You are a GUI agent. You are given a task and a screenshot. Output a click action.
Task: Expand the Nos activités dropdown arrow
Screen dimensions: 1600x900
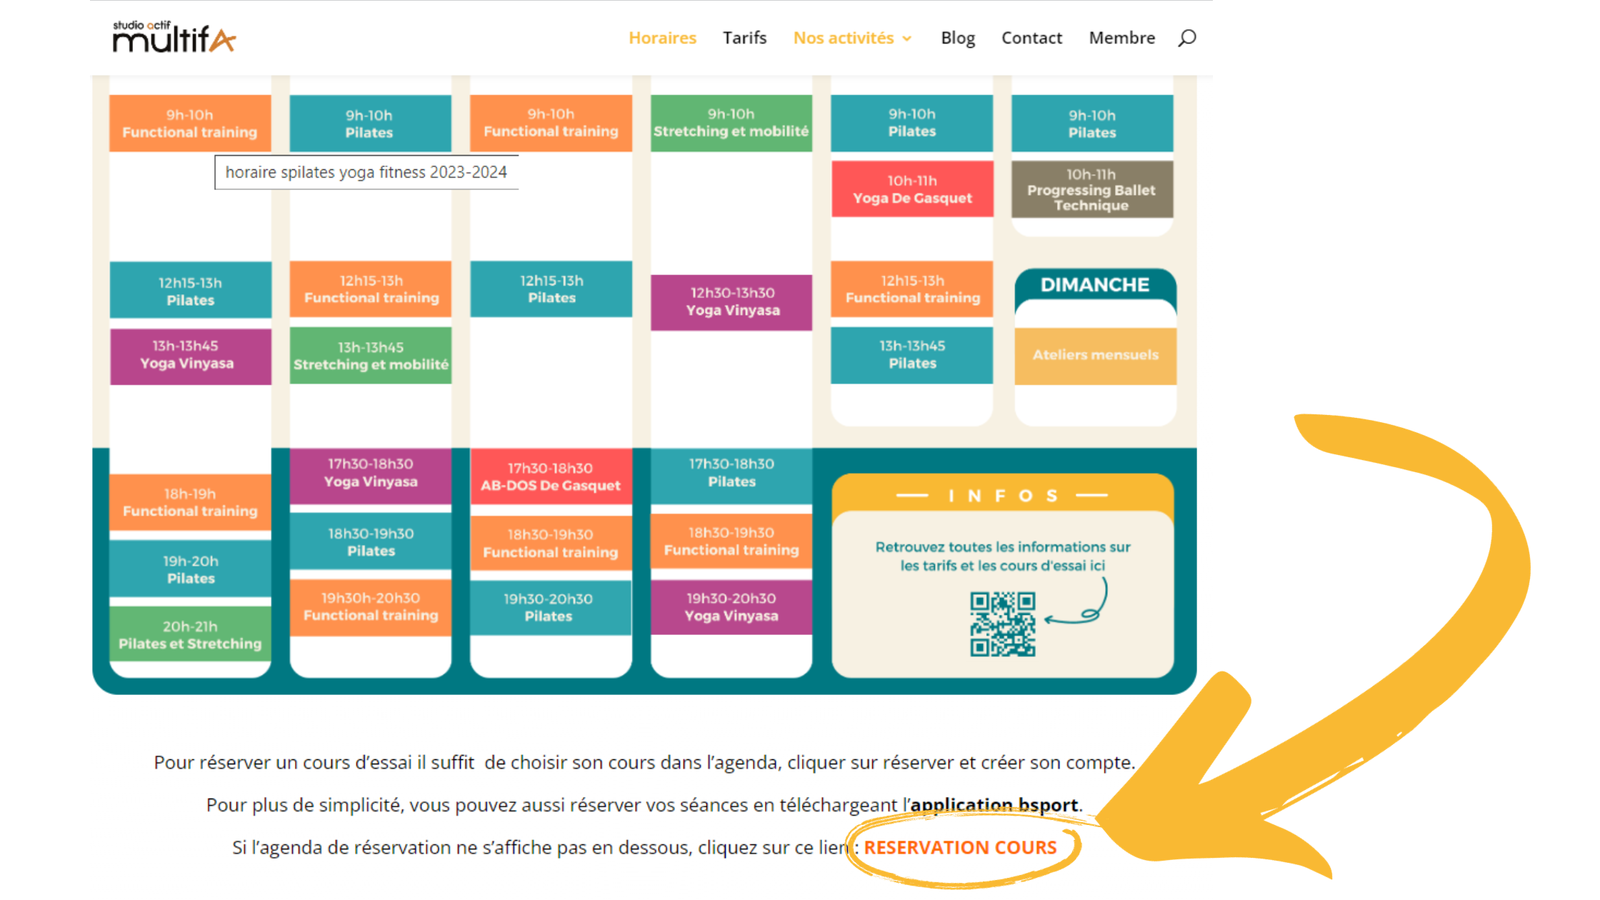pos(907,39)
